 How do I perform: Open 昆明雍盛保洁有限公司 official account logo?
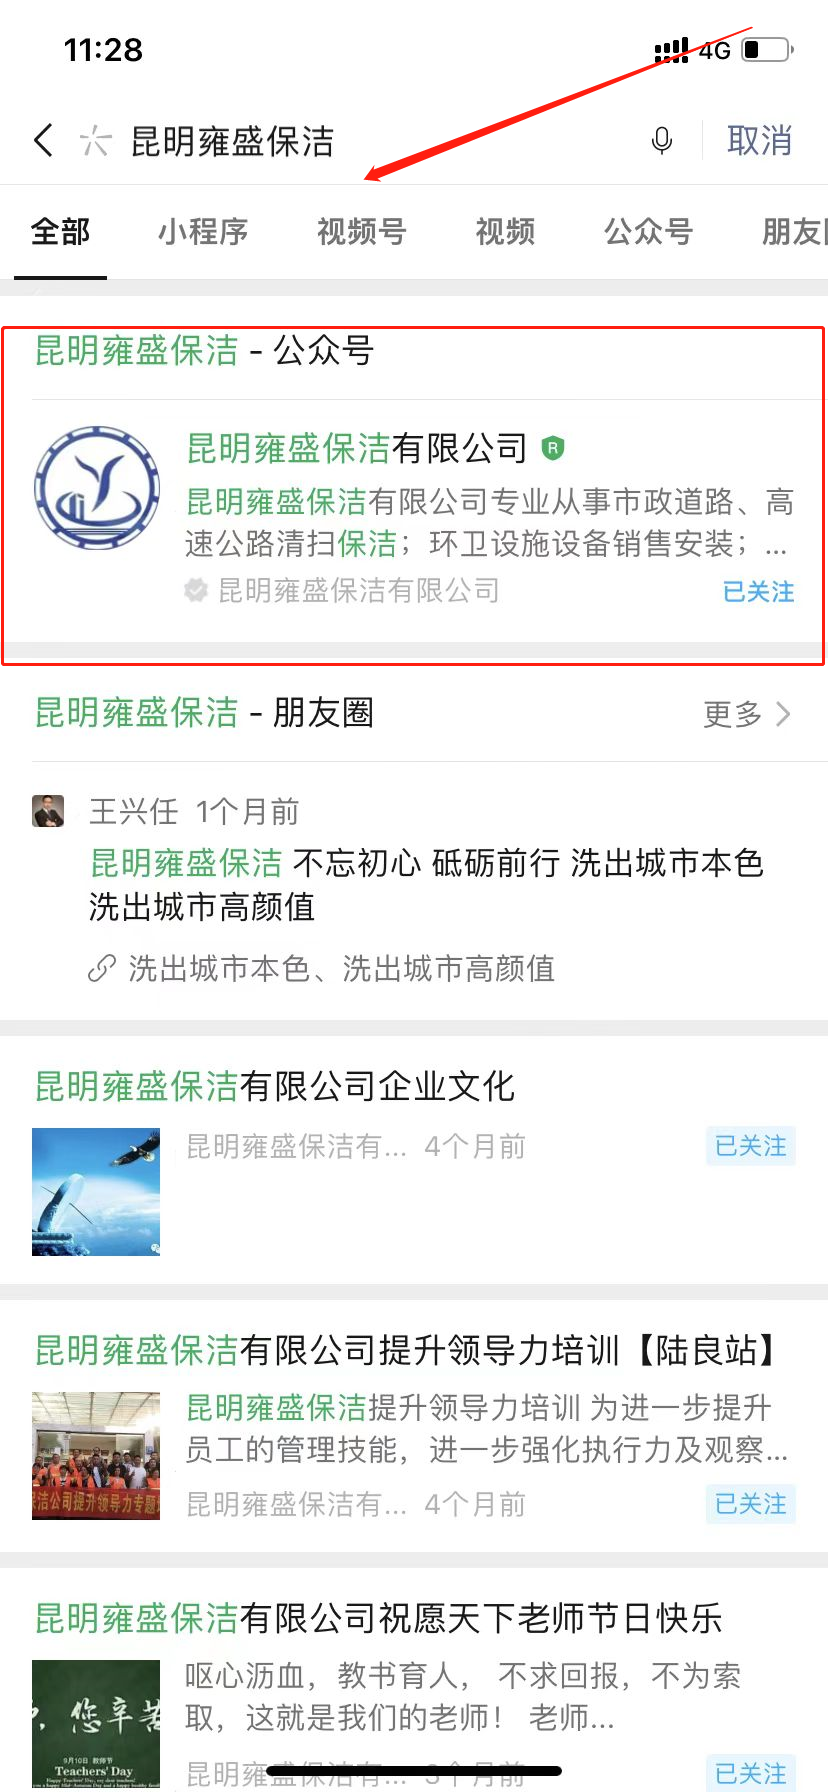pyautogui.click(x=97, y=488)
